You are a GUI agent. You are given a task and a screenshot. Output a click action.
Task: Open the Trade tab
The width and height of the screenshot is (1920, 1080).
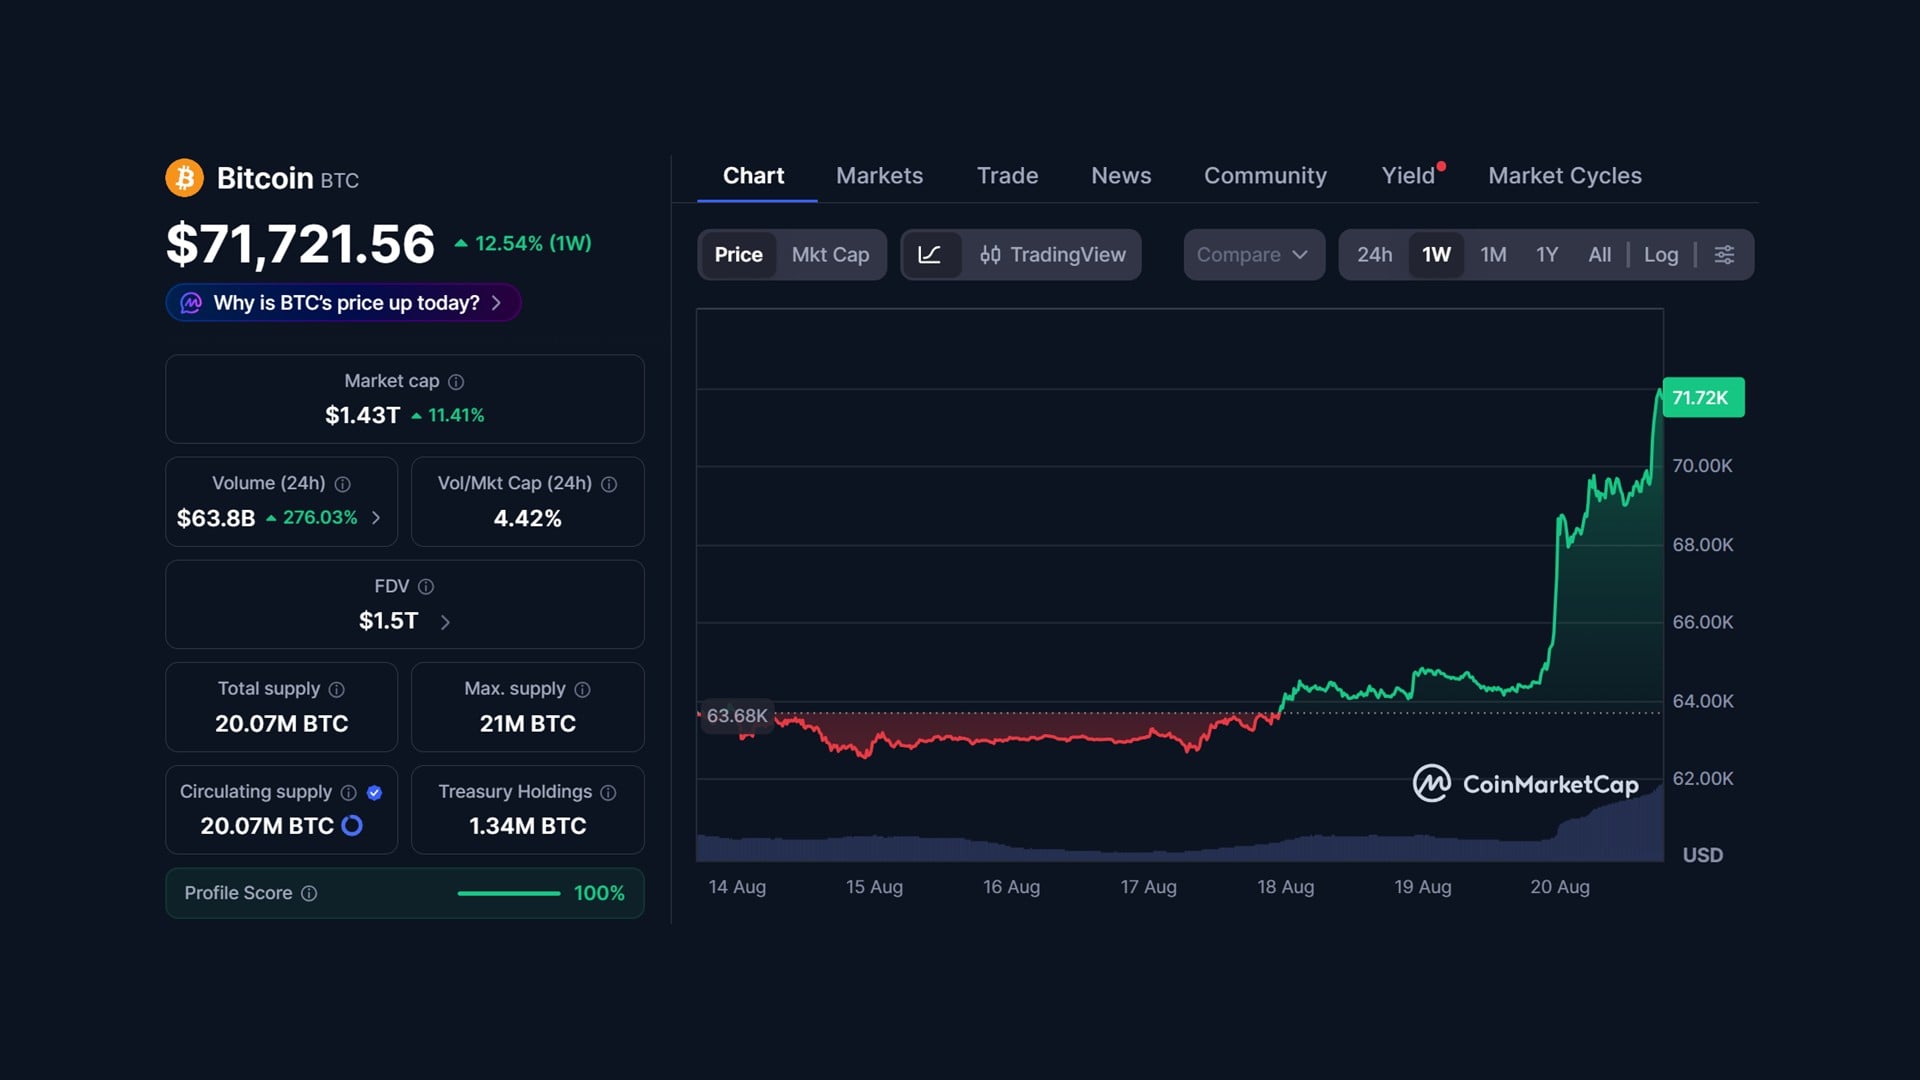pyautogui.click(x=1007, y=176)
